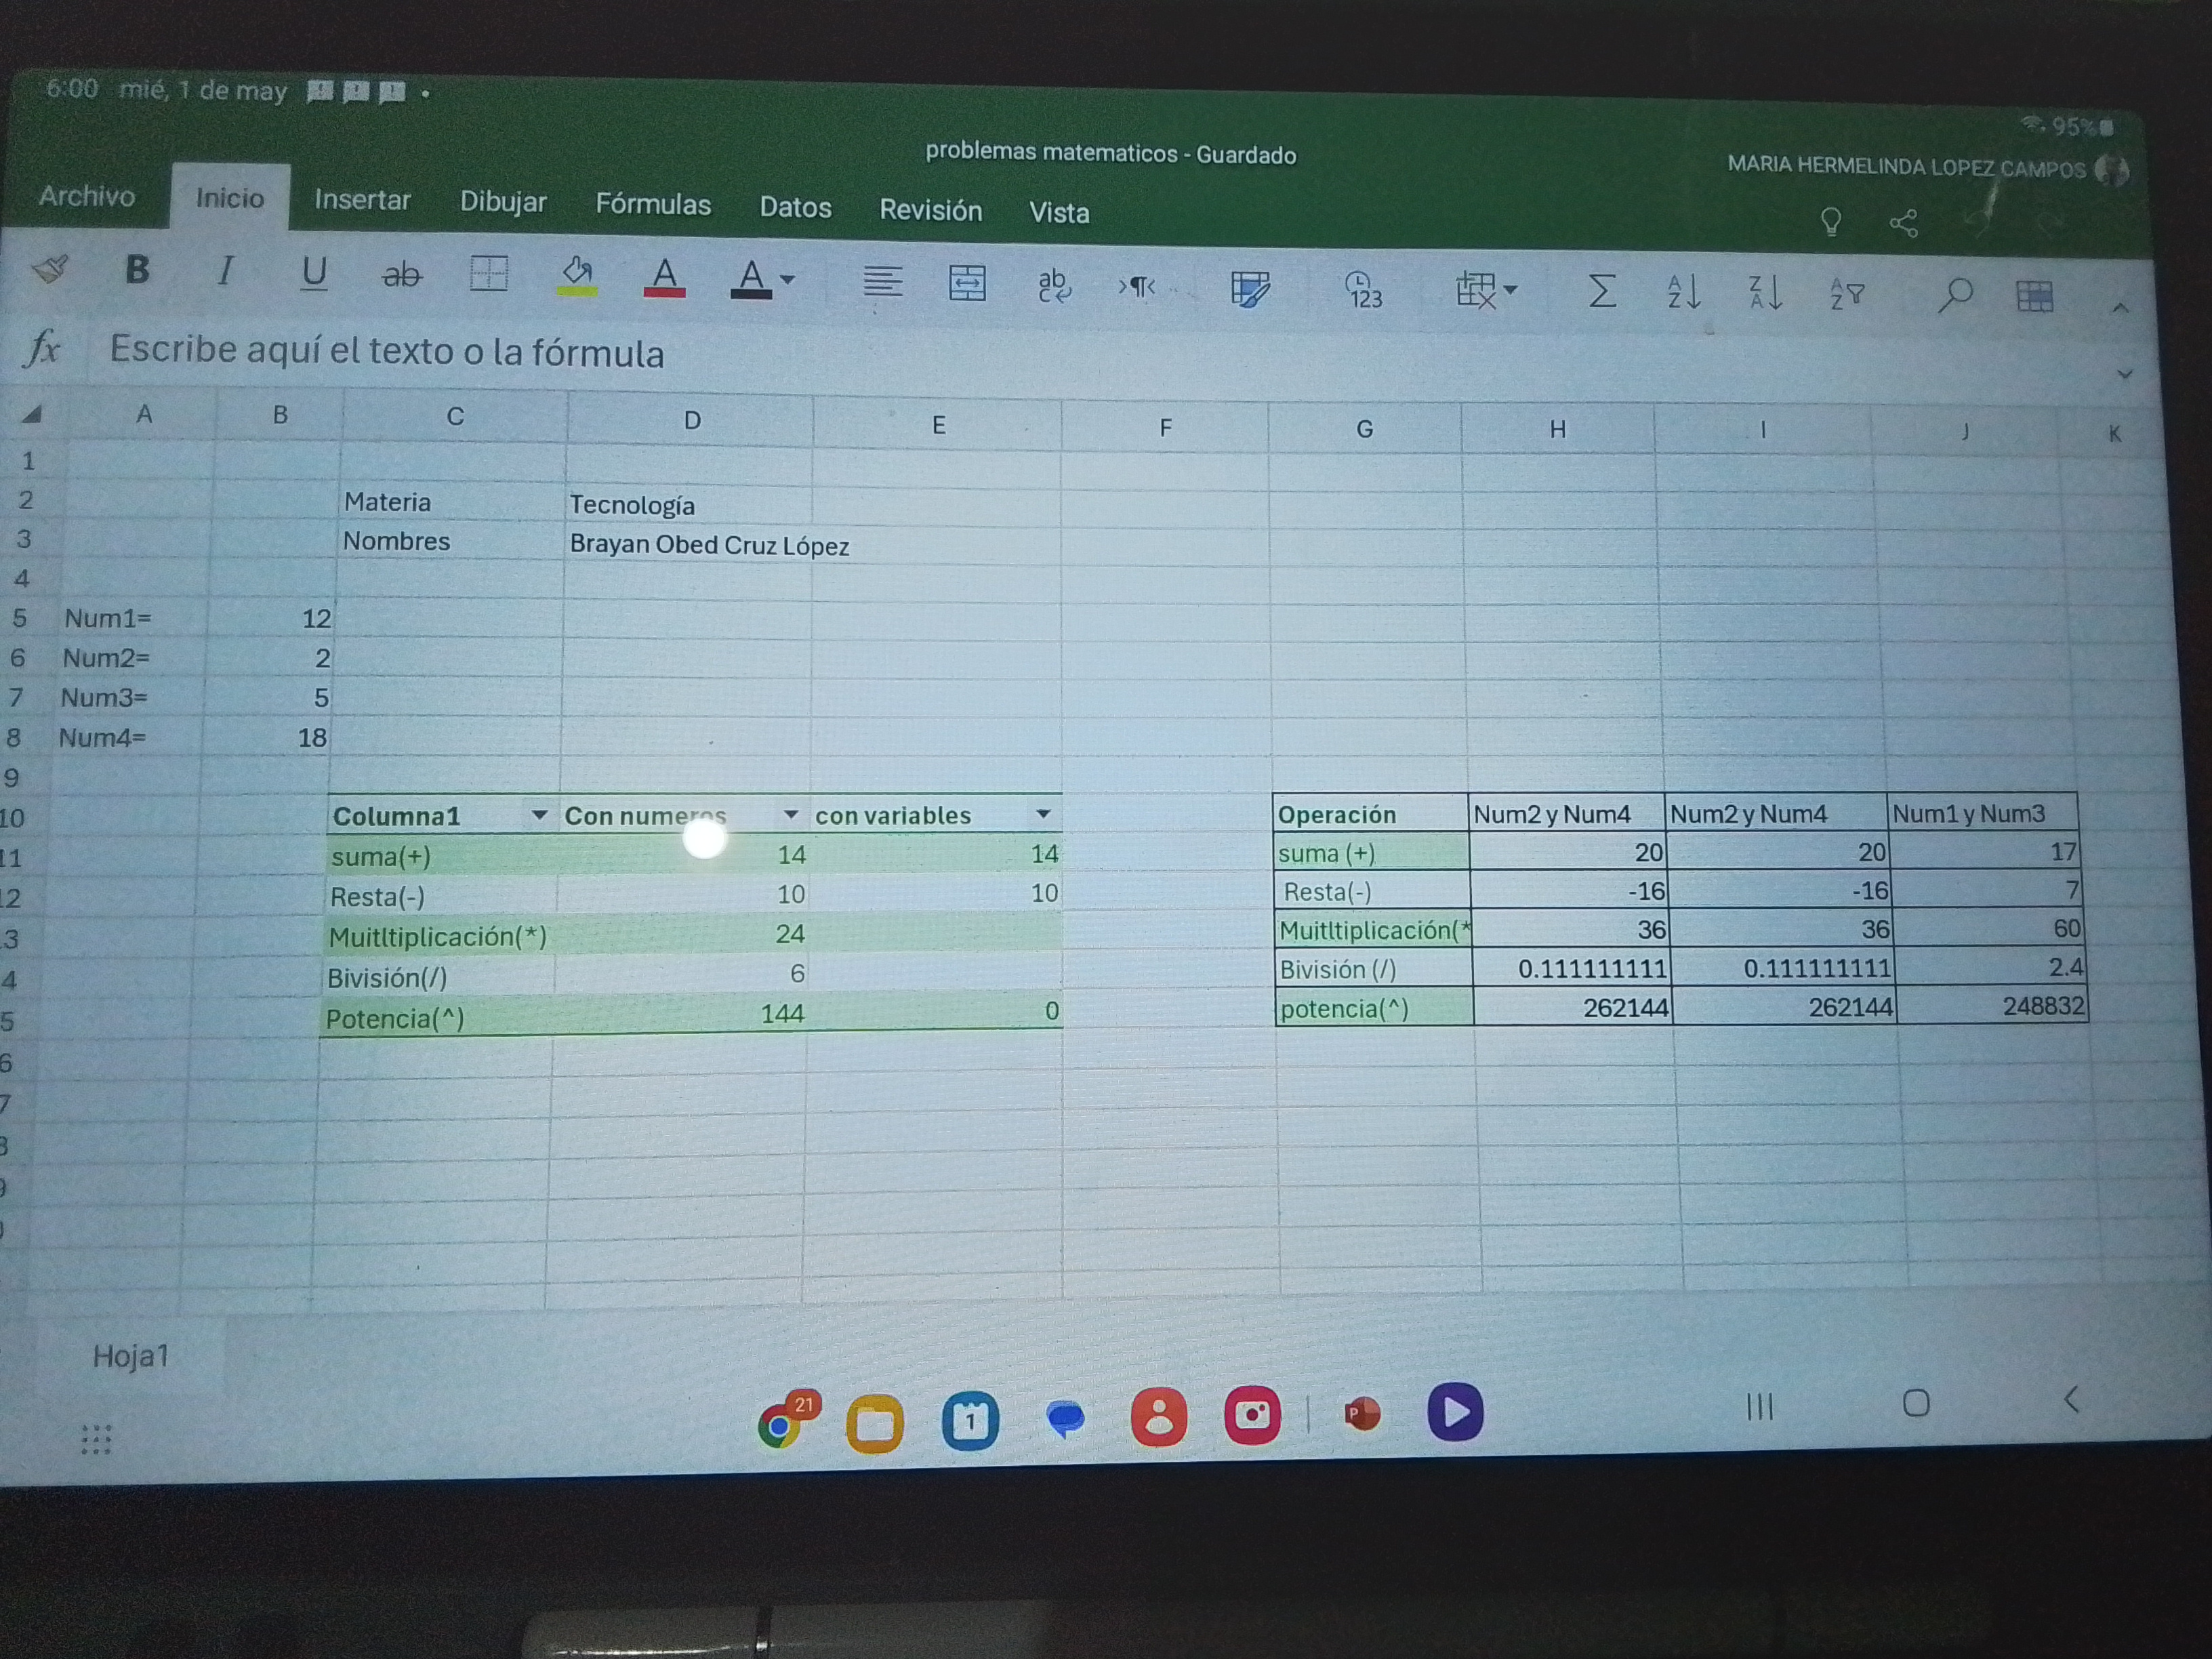Screen dimensions: 2212x1659
Task: Open the number format 123 icon
Action: pos(1364,289)
